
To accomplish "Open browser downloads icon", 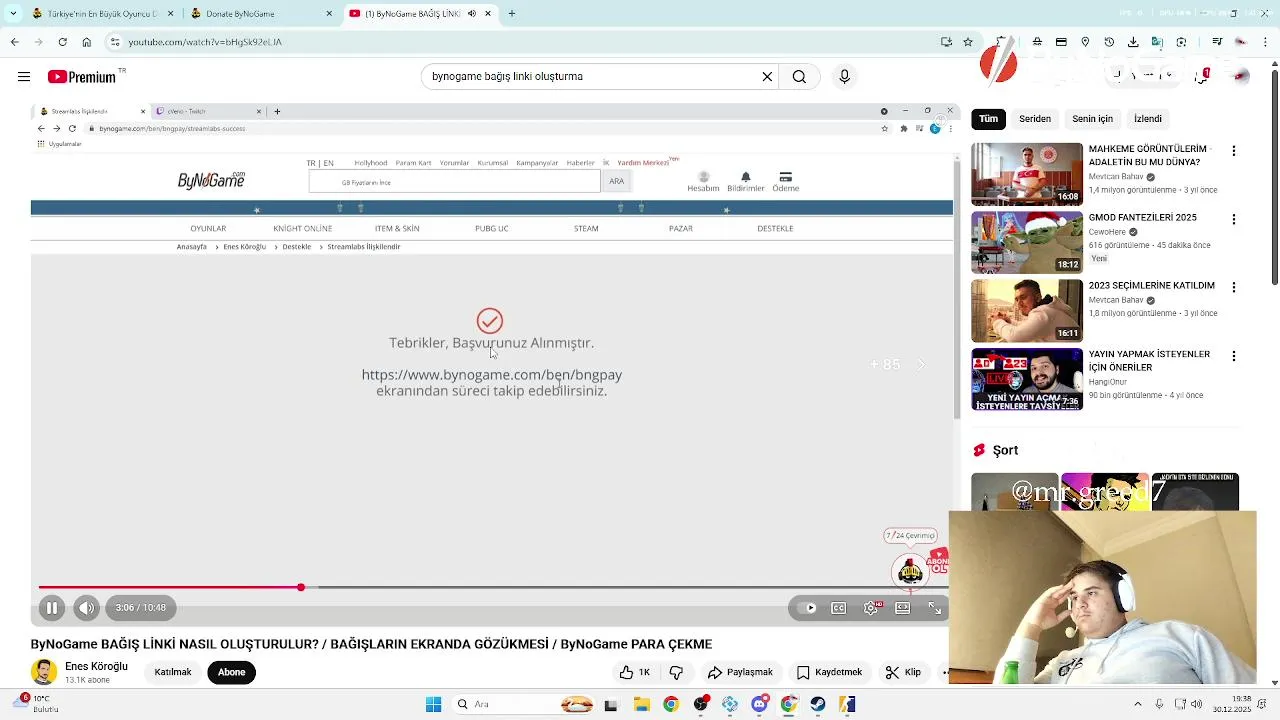I will coord(1132,42).
